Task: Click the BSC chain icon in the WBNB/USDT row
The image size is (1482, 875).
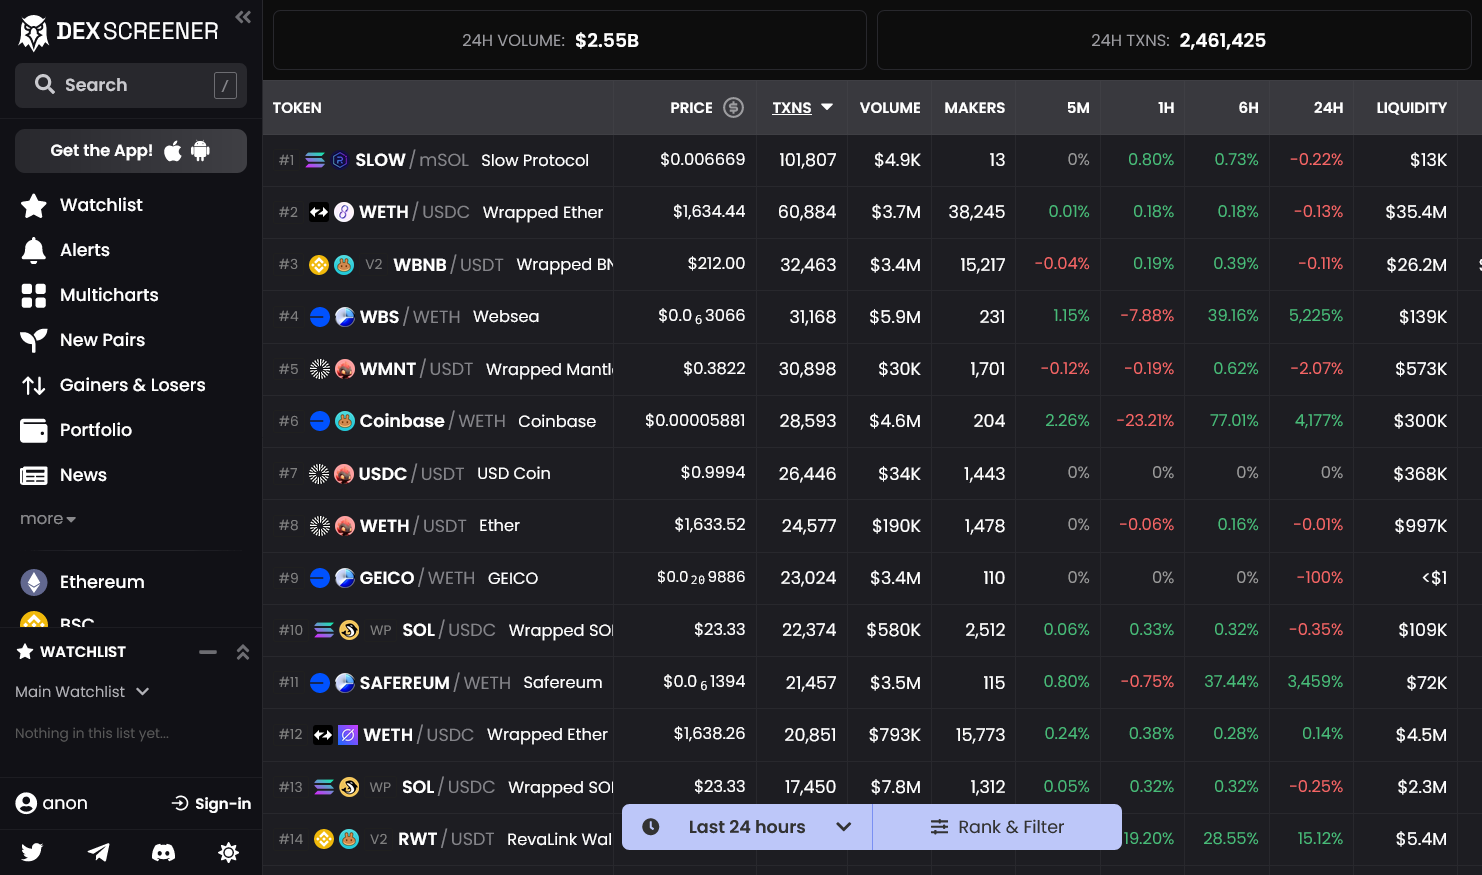Action: point(319,265)
